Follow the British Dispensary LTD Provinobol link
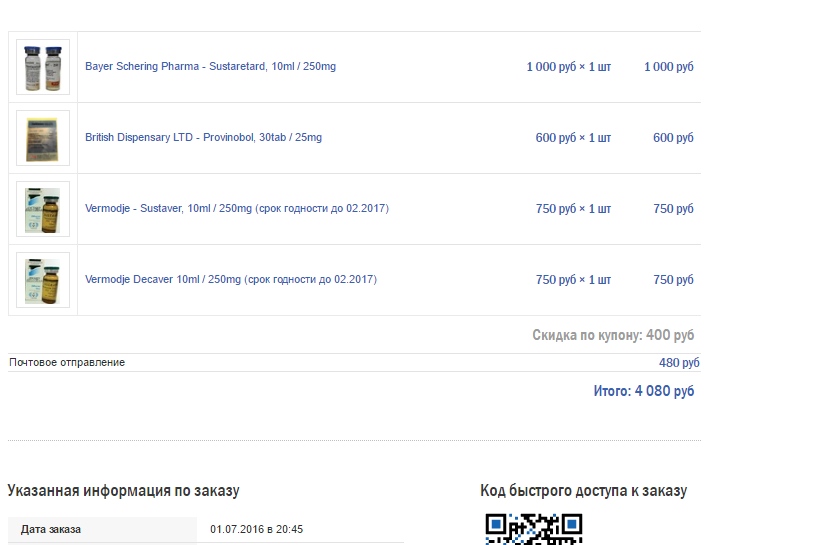The width and height of the screenshot is (816, 545). [x=203, y=137]
